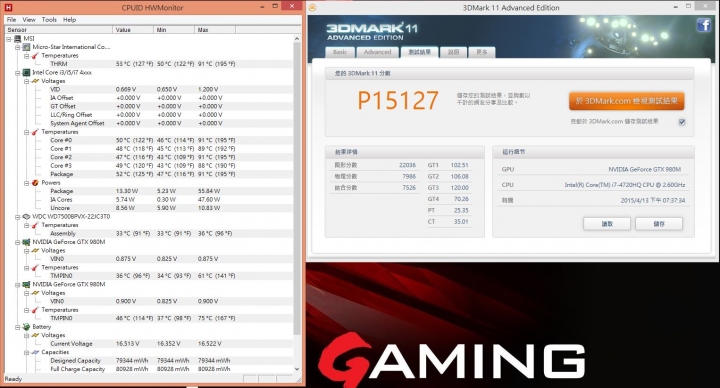Collapse the Intel Core i3/i5/i7 node
Screen dimensions: 720x388
tap(17, 73)
